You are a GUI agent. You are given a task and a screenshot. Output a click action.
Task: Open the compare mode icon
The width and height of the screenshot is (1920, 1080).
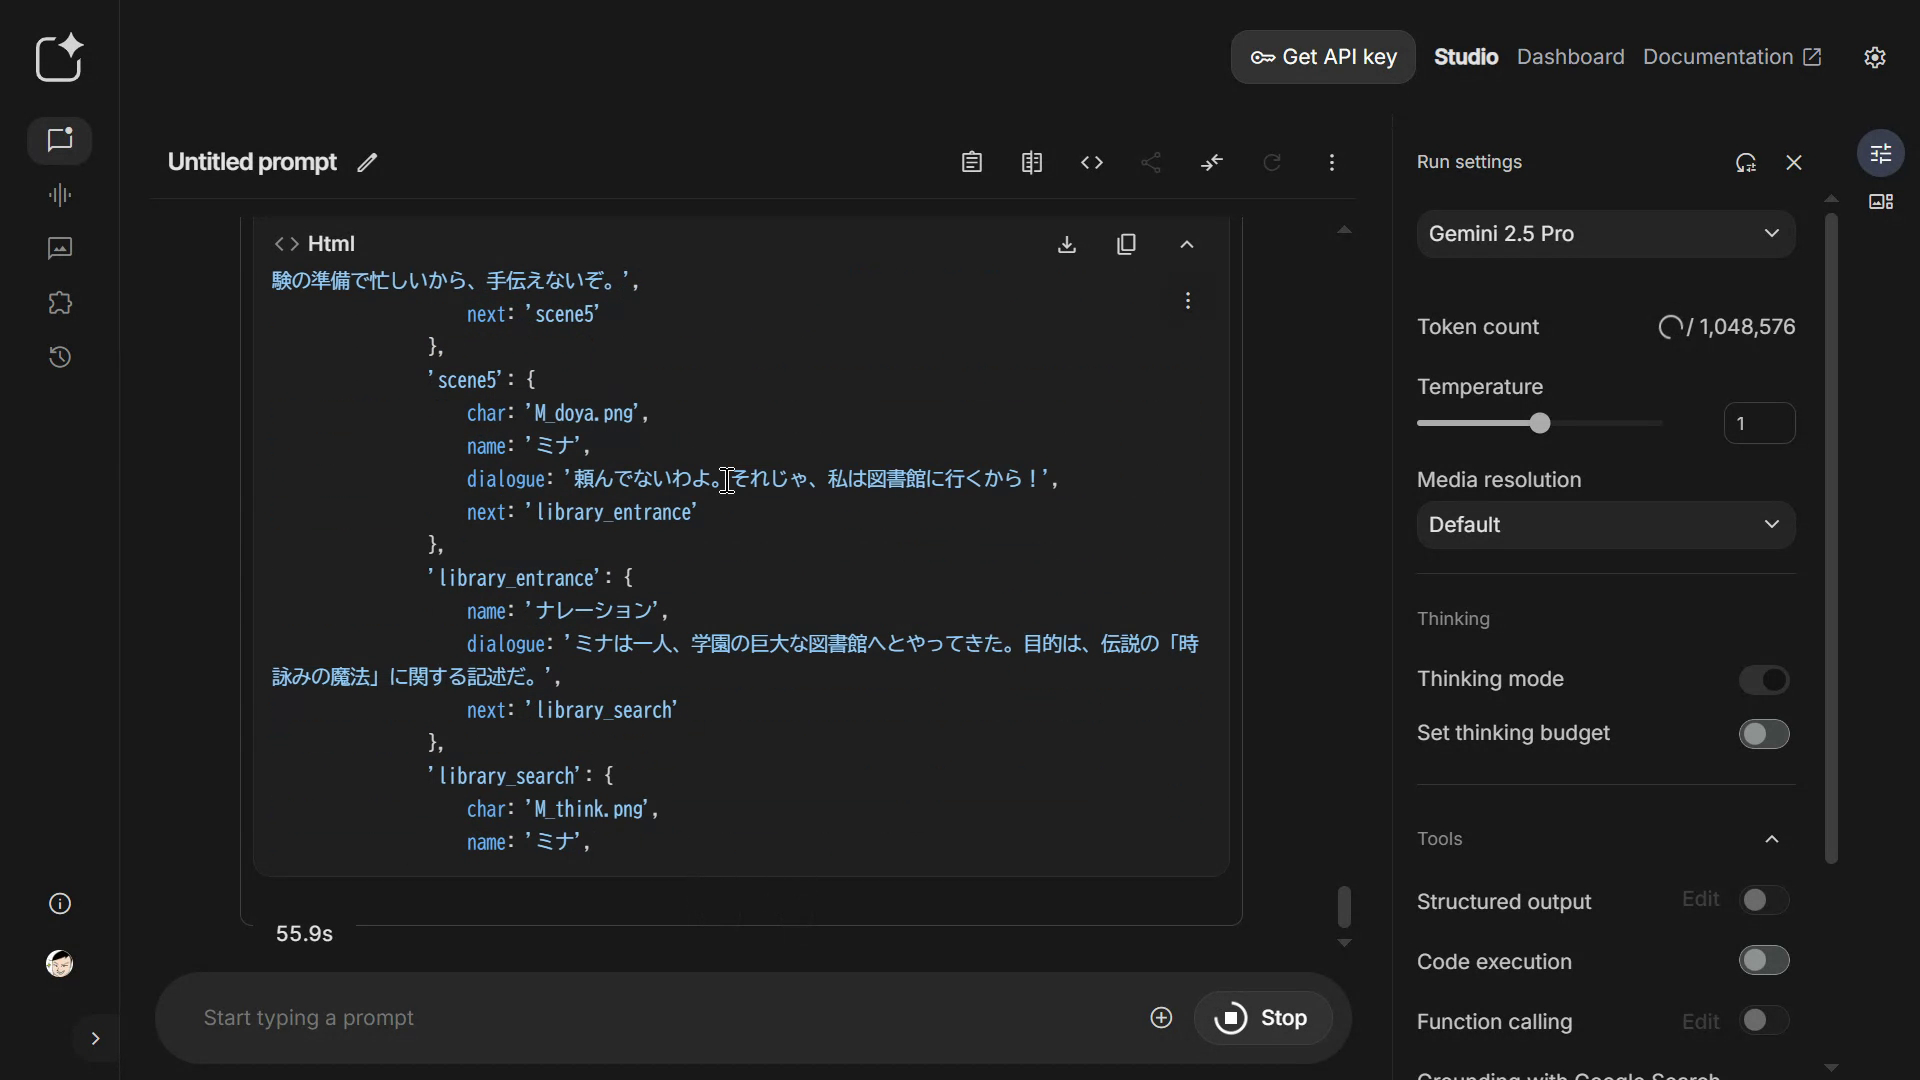point(1032,162)
